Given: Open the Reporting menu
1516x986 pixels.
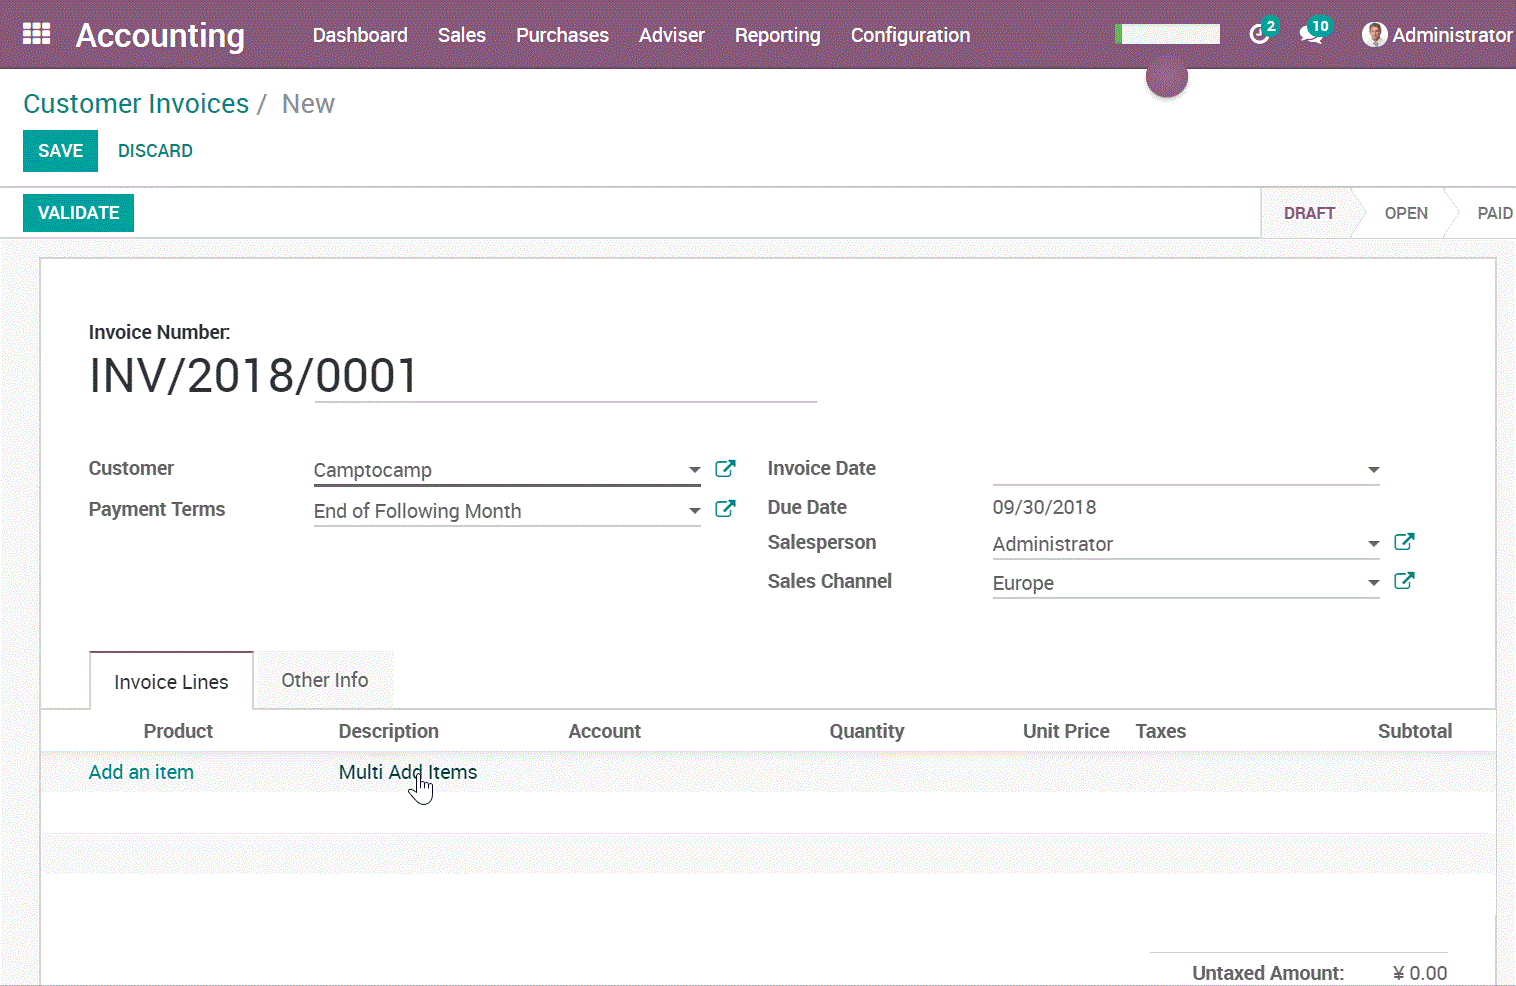Looking at the screenshot, I should point(777,35).
